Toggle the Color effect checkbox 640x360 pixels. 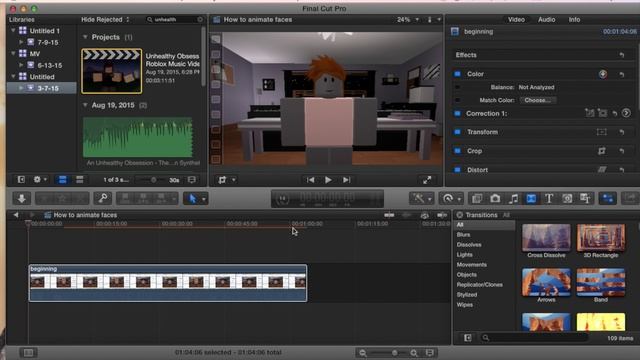click(x=457, y=74)
